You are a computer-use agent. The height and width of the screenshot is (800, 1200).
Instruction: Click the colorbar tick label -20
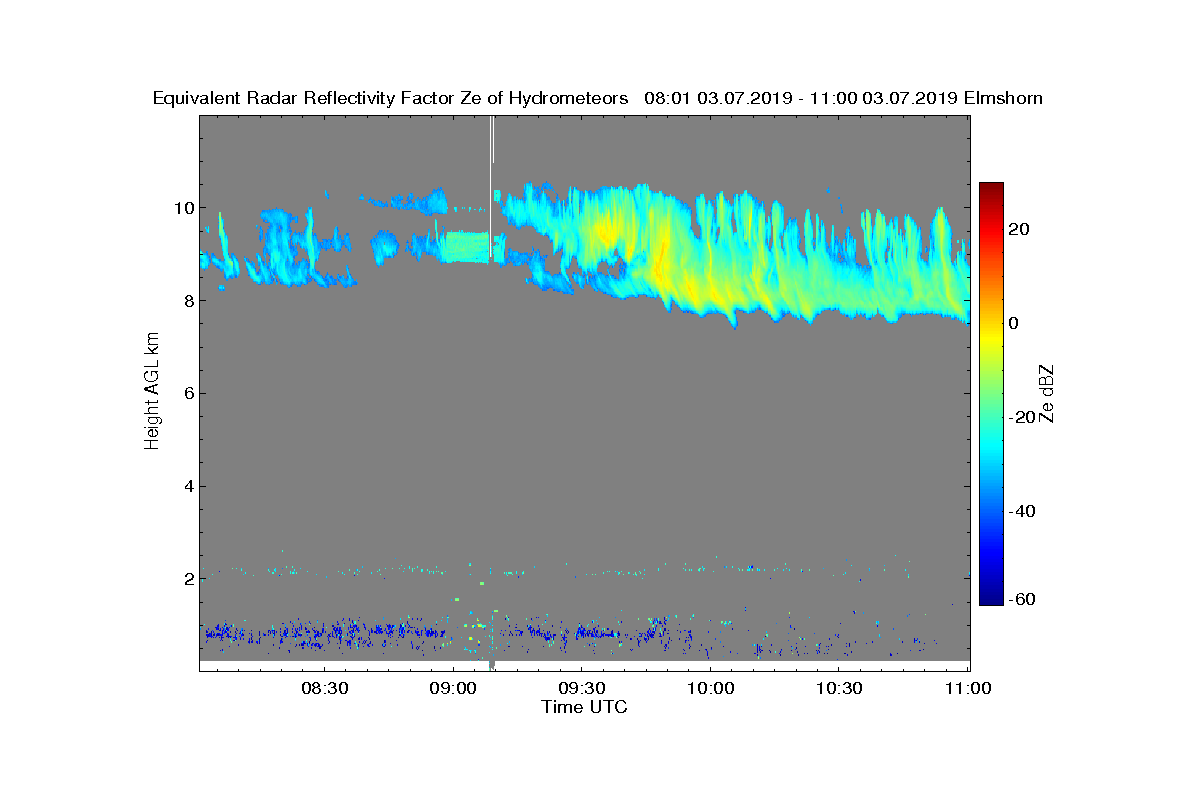1022,418
